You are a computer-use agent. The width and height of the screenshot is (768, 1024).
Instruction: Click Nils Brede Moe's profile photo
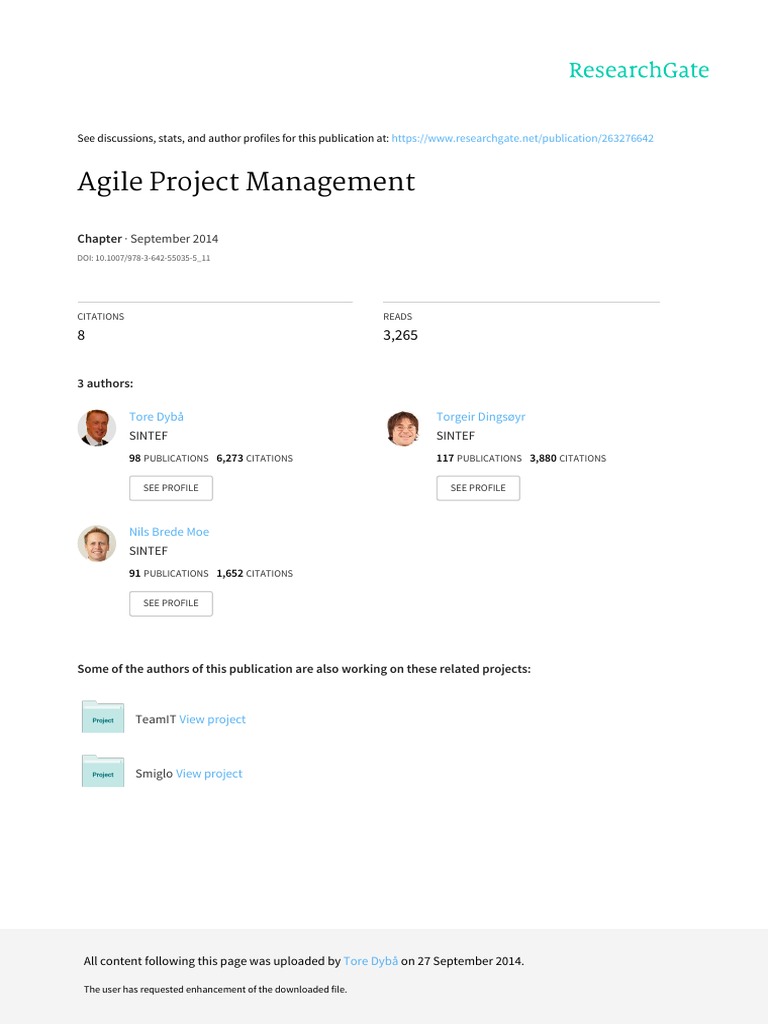[97, 543]
